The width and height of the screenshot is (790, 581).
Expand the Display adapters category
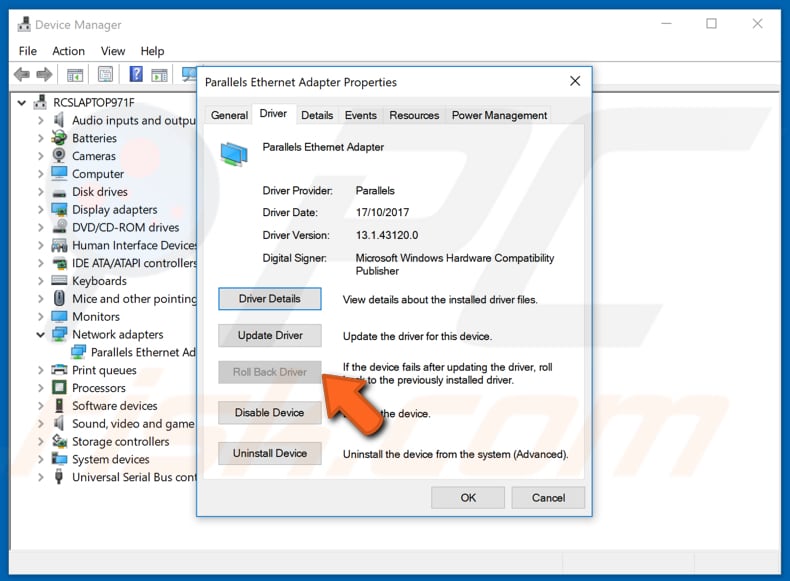[40, 210]
